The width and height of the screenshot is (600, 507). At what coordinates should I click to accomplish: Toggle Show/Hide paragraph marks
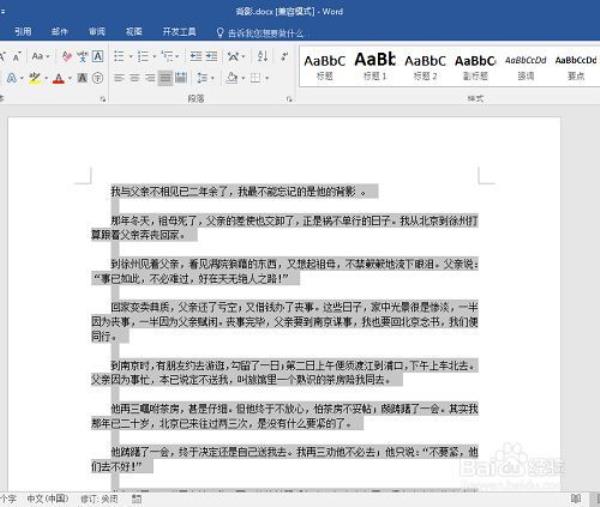[284, 57]
